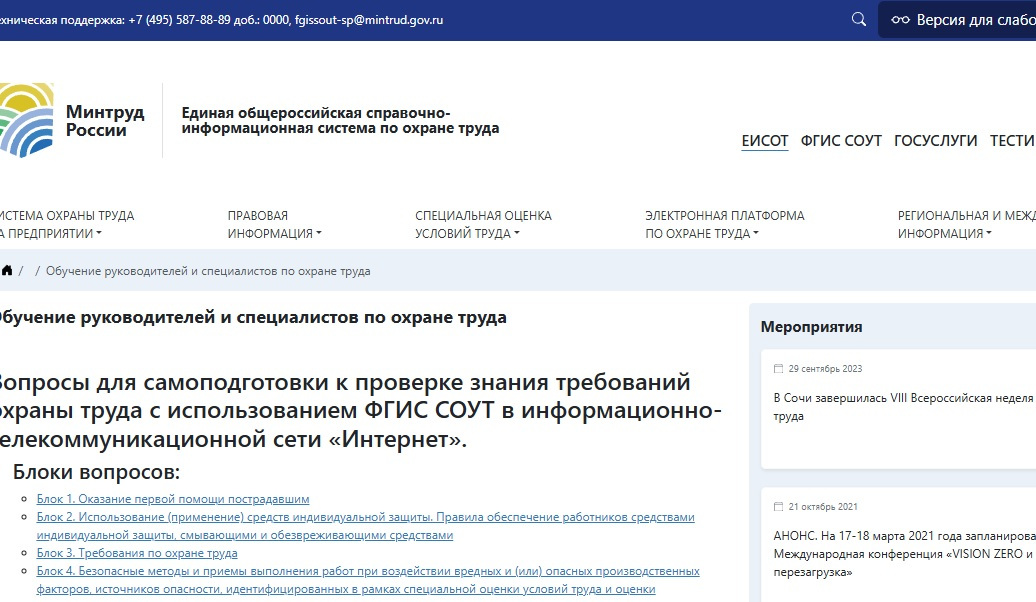Click calendar icon next to 29 сентябрь 2023

[x=779, y=368]
